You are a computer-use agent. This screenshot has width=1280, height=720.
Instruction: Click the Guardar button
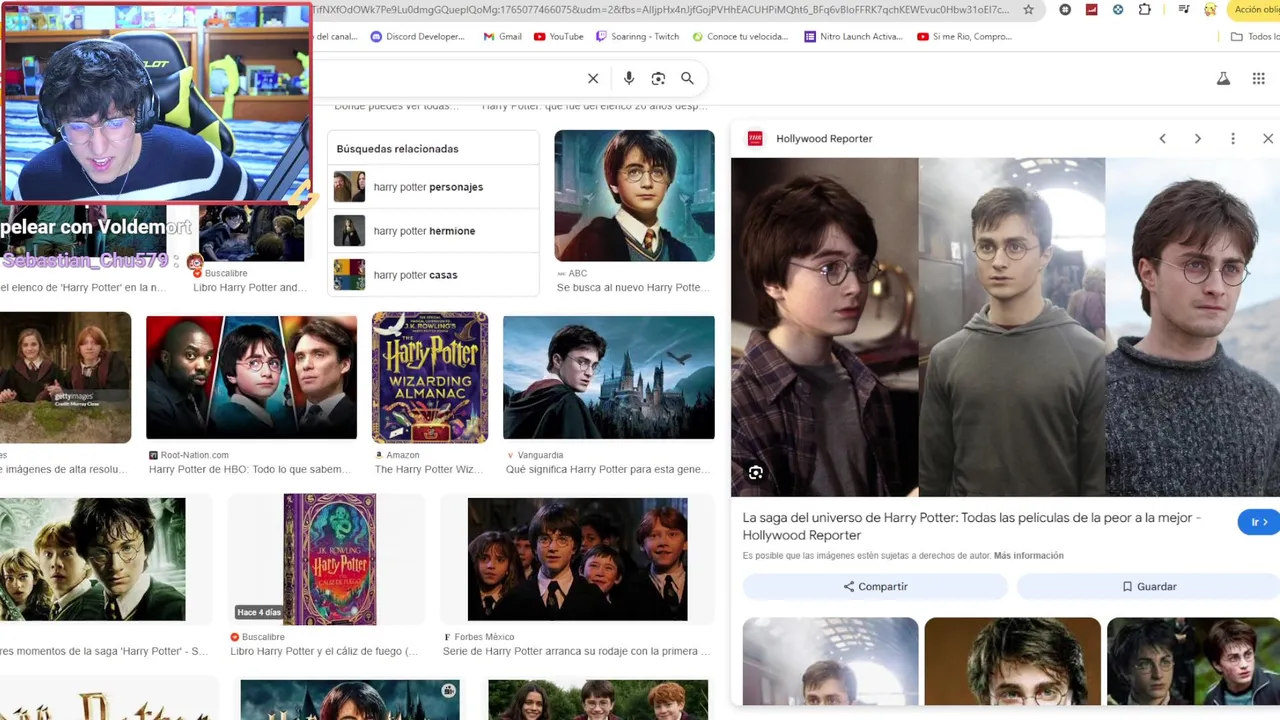1148,587
